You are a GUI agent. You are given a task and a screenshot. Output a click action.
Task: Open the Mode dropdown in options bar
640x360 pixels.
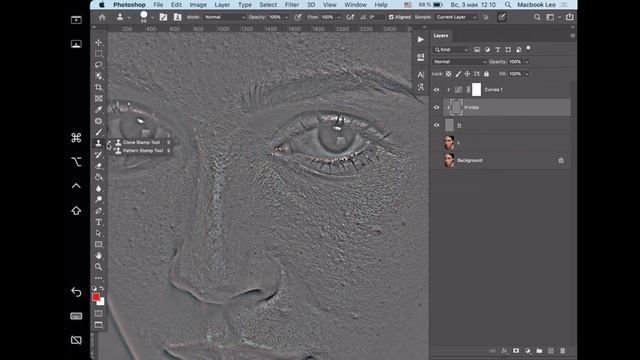225,17
